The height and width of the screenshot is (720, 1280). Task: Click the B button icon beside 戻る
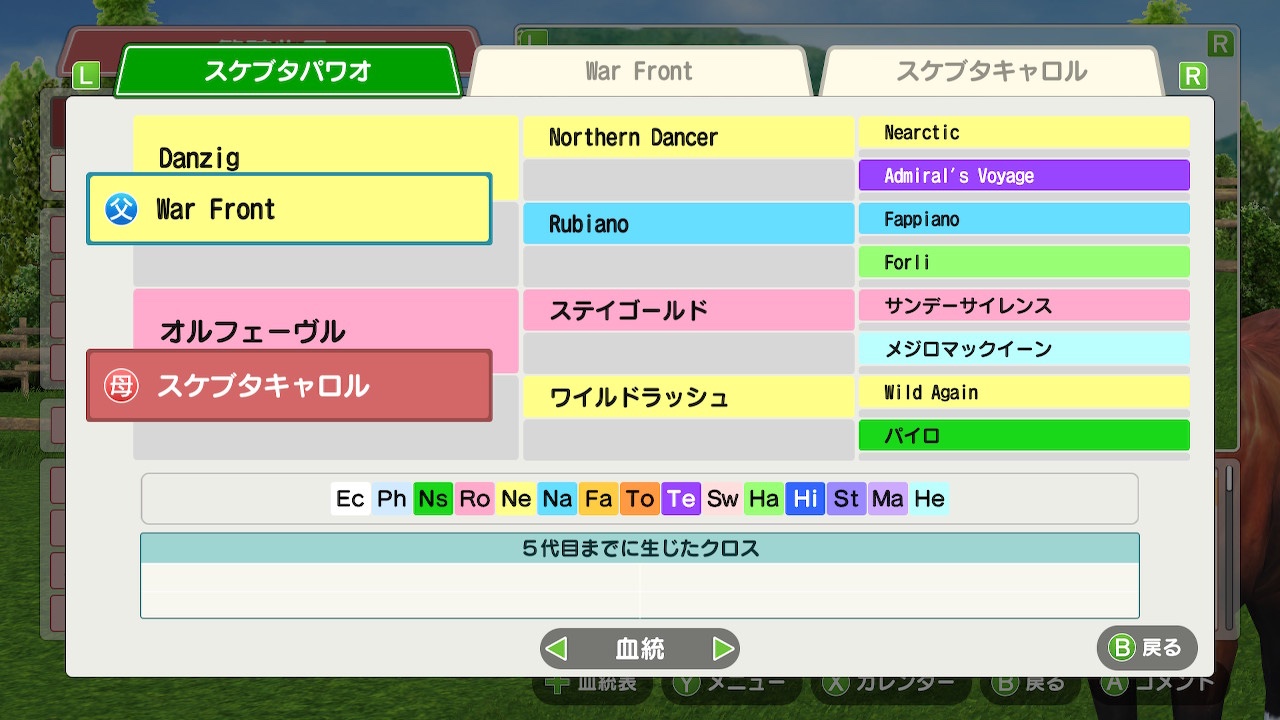coord(1122,648)
